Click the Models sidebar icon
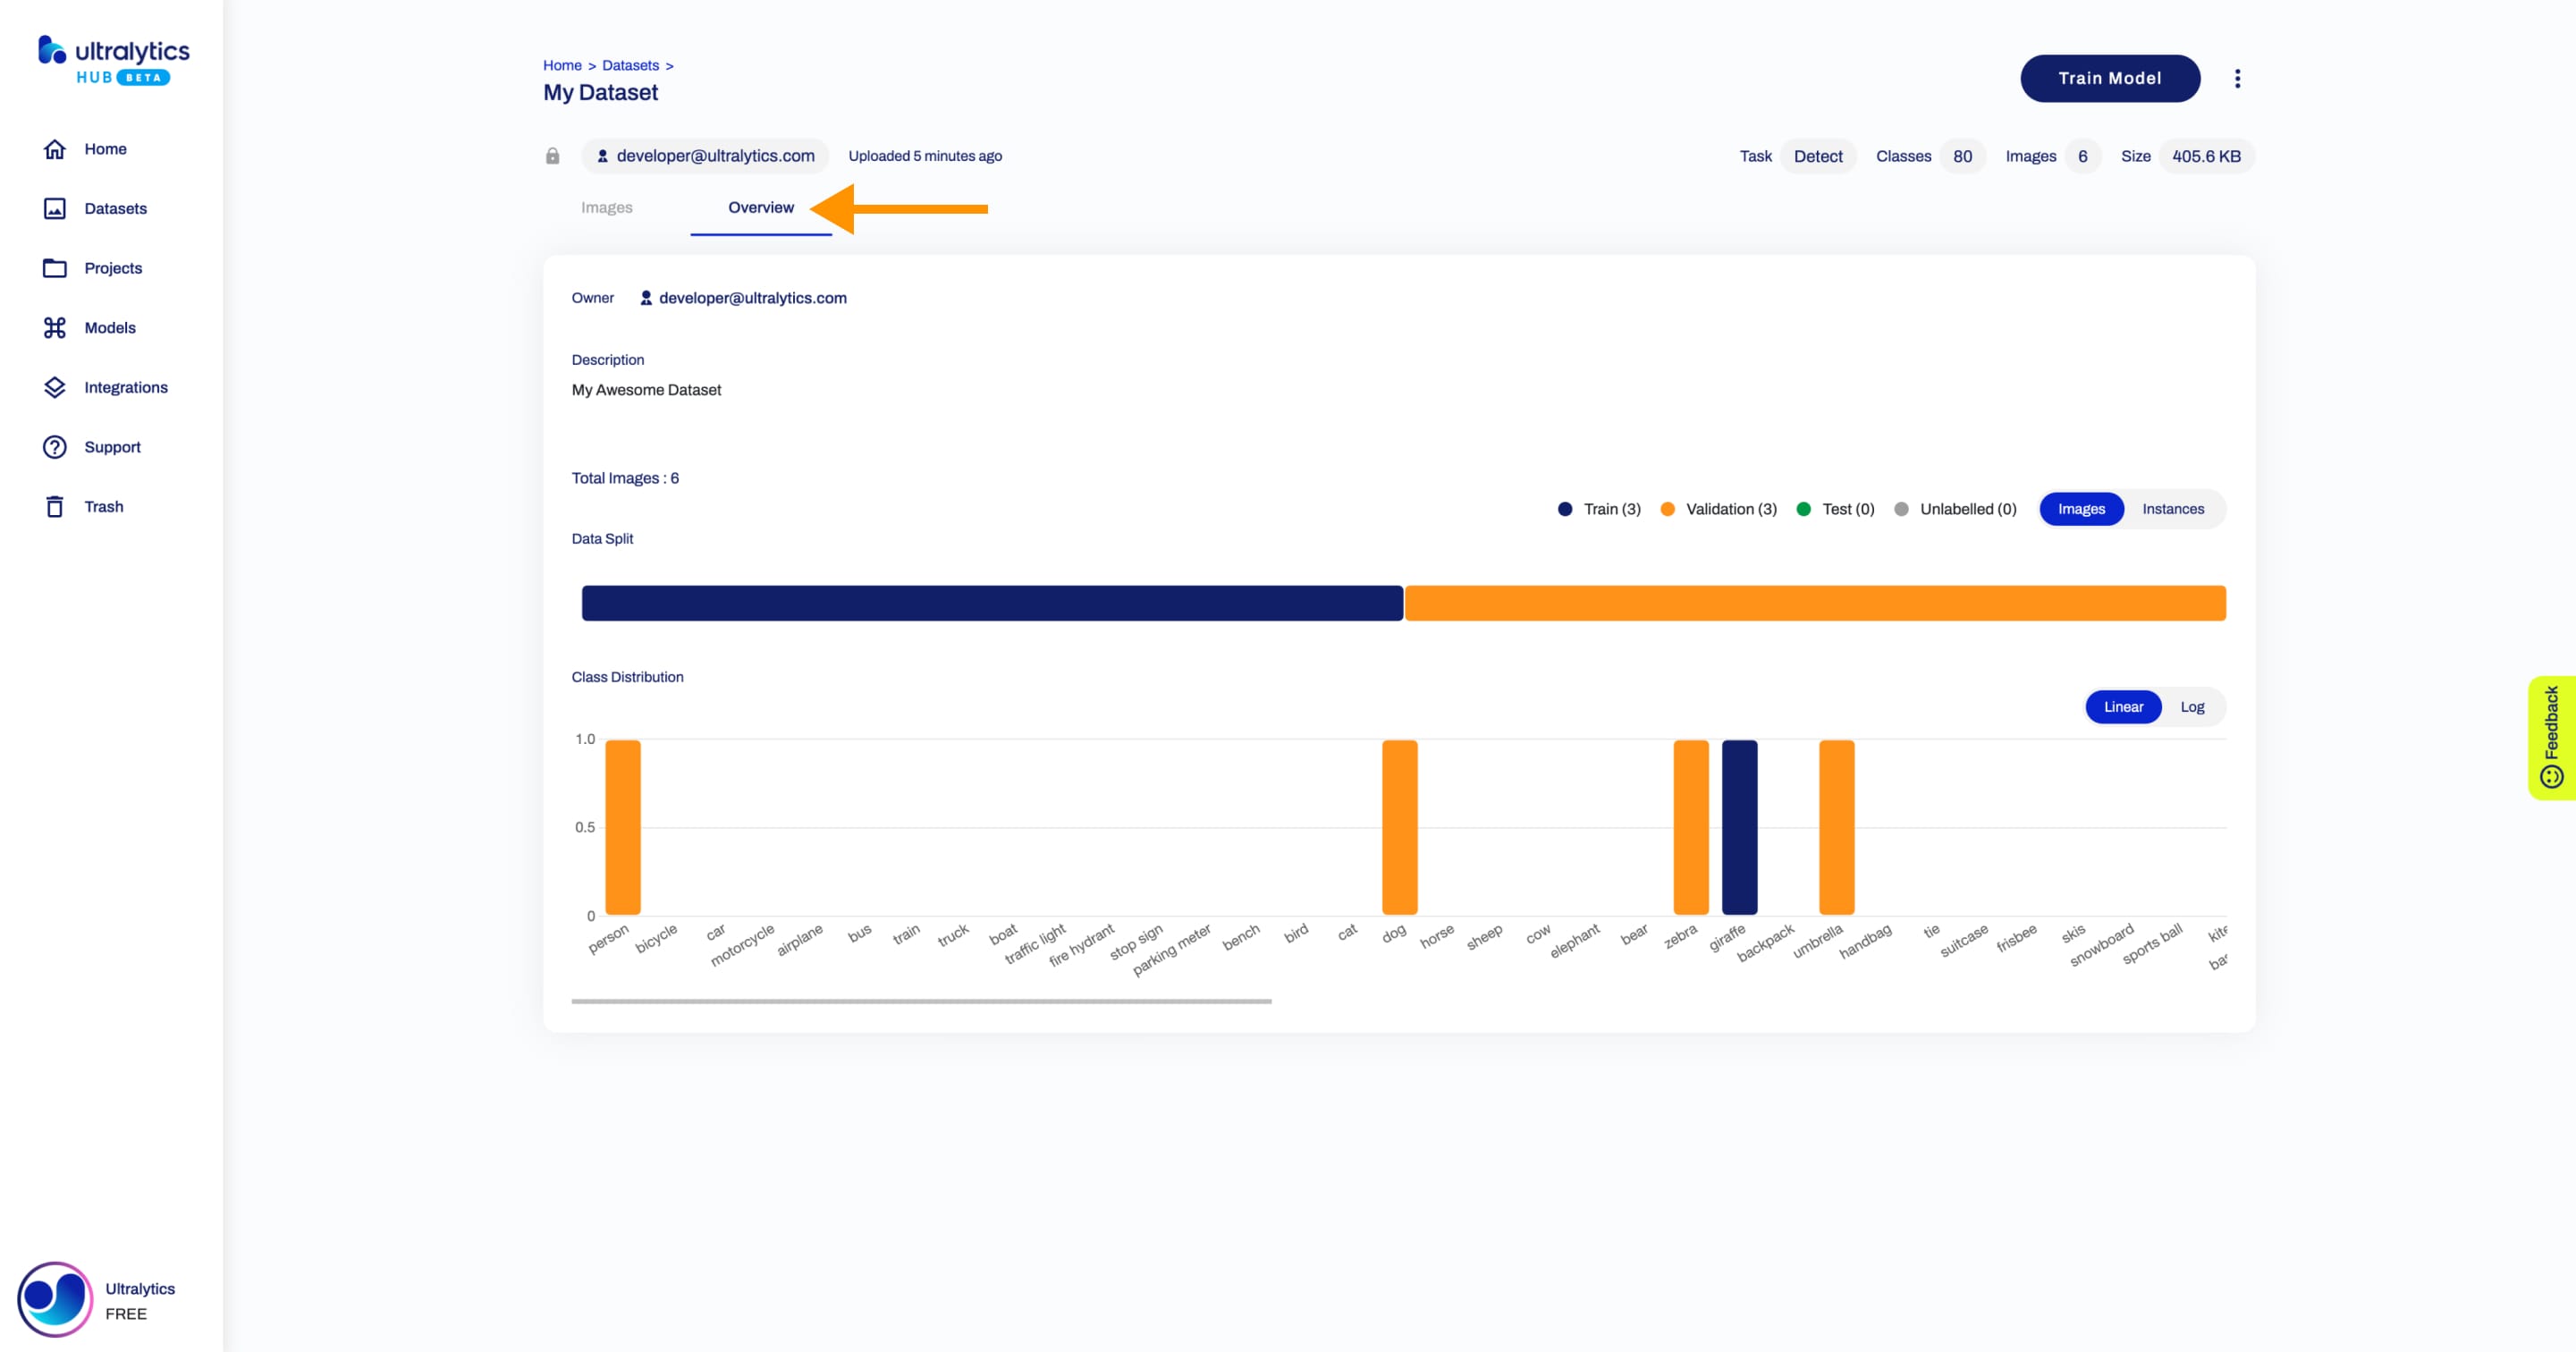Screen dimensions: 2576x1352 click(x=55, y=327)
